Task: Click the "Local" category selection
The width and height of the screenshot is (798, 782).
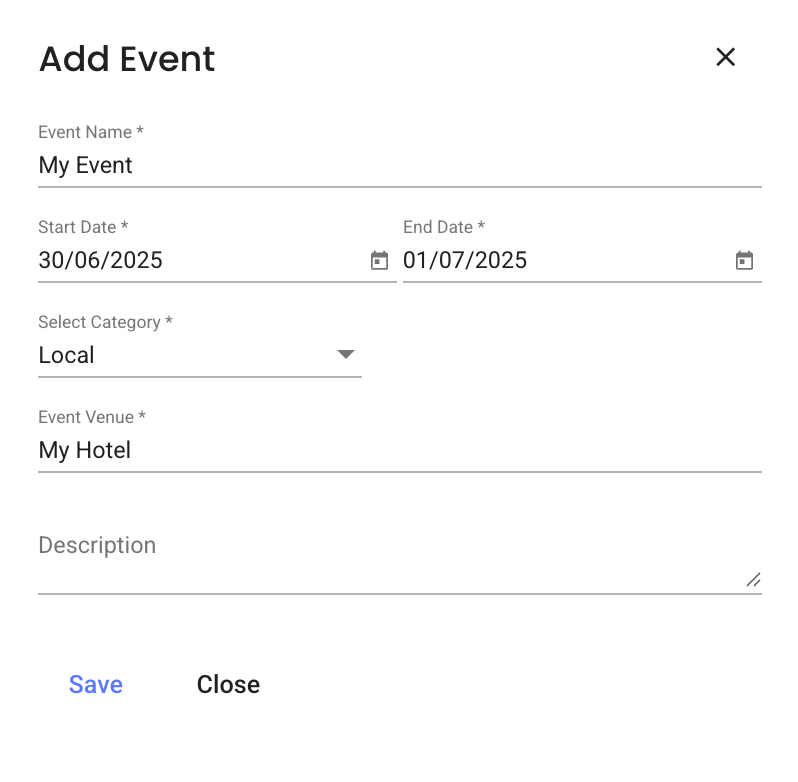Action: pyautogui.click(x=67, y=355)
